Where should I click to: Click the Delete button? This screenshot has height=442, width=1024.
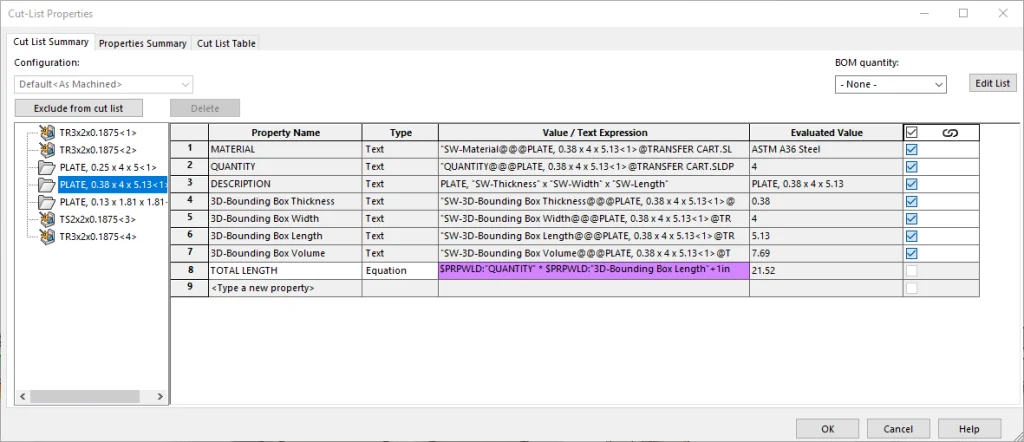(205, 108)
